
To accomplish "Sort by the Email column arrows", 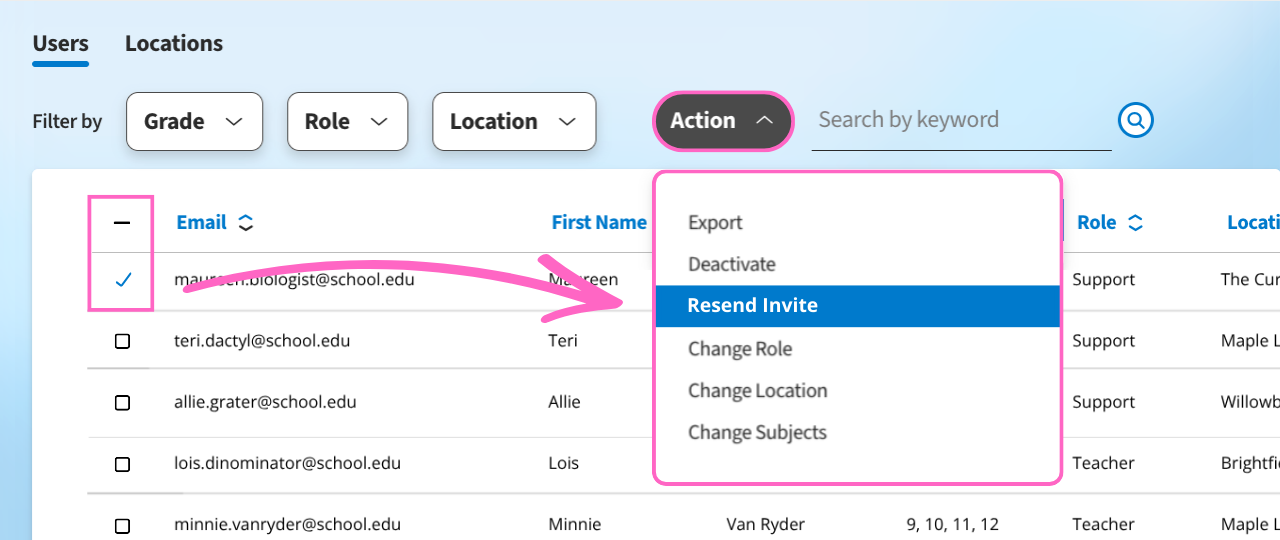I will click(x=245, y=223).
